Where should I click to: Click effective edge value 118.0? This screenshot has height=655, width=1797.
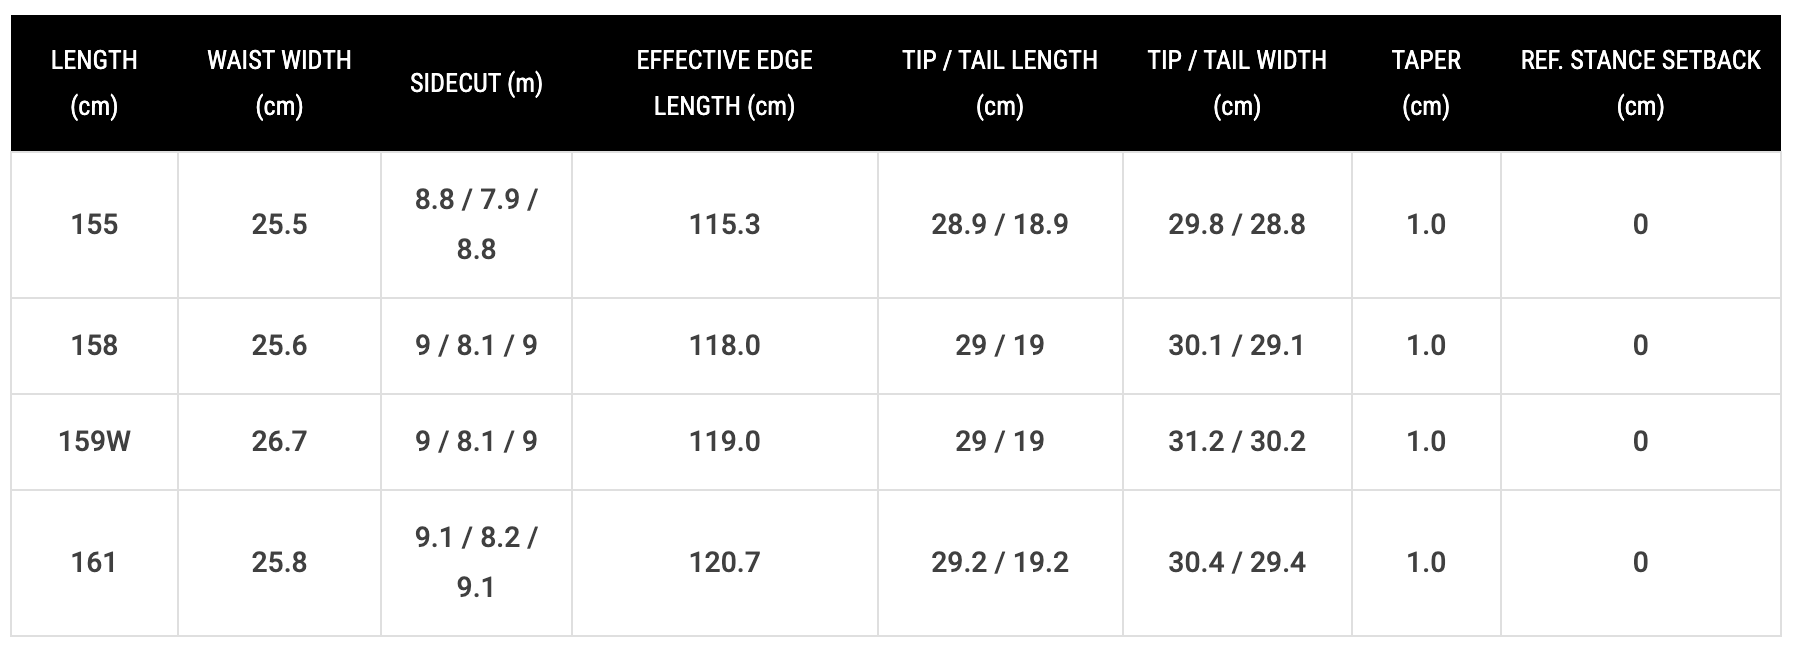point(724,345)
